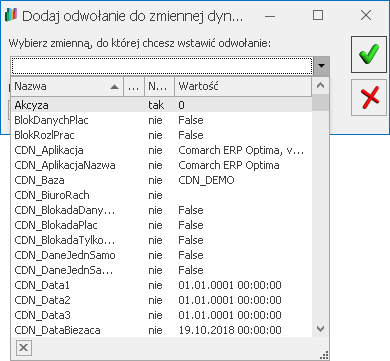Select the BlokDanychPlac row
The height and width of the screenshot is (361, 390).
point(162,120)
